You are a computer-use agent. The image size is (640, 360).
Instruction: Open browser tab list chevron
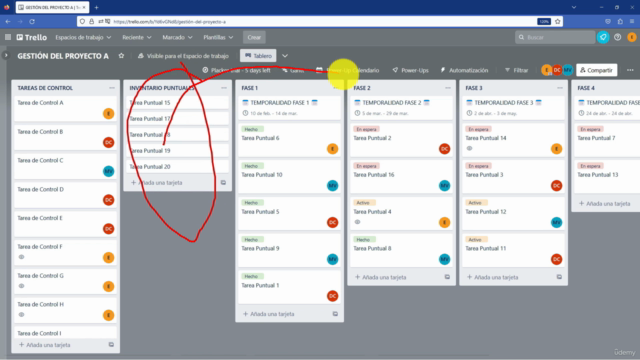point(574,7)
